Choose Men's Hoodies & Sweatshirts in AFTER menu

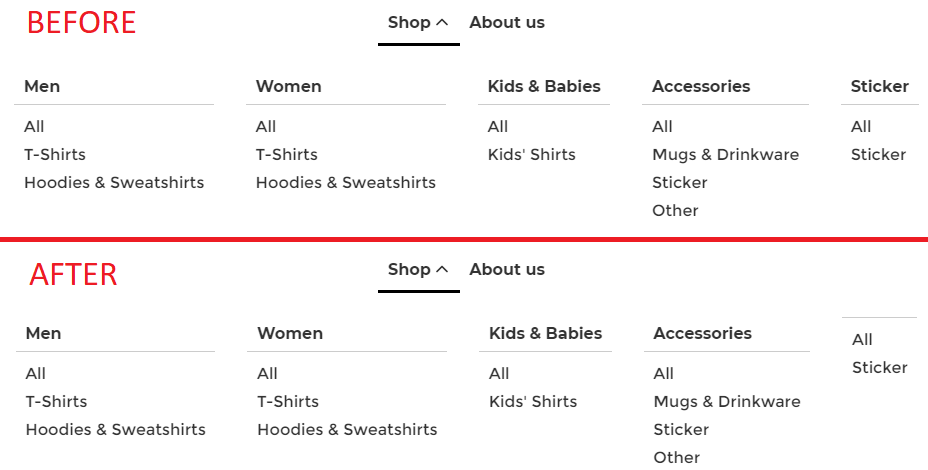coord(116,430)
